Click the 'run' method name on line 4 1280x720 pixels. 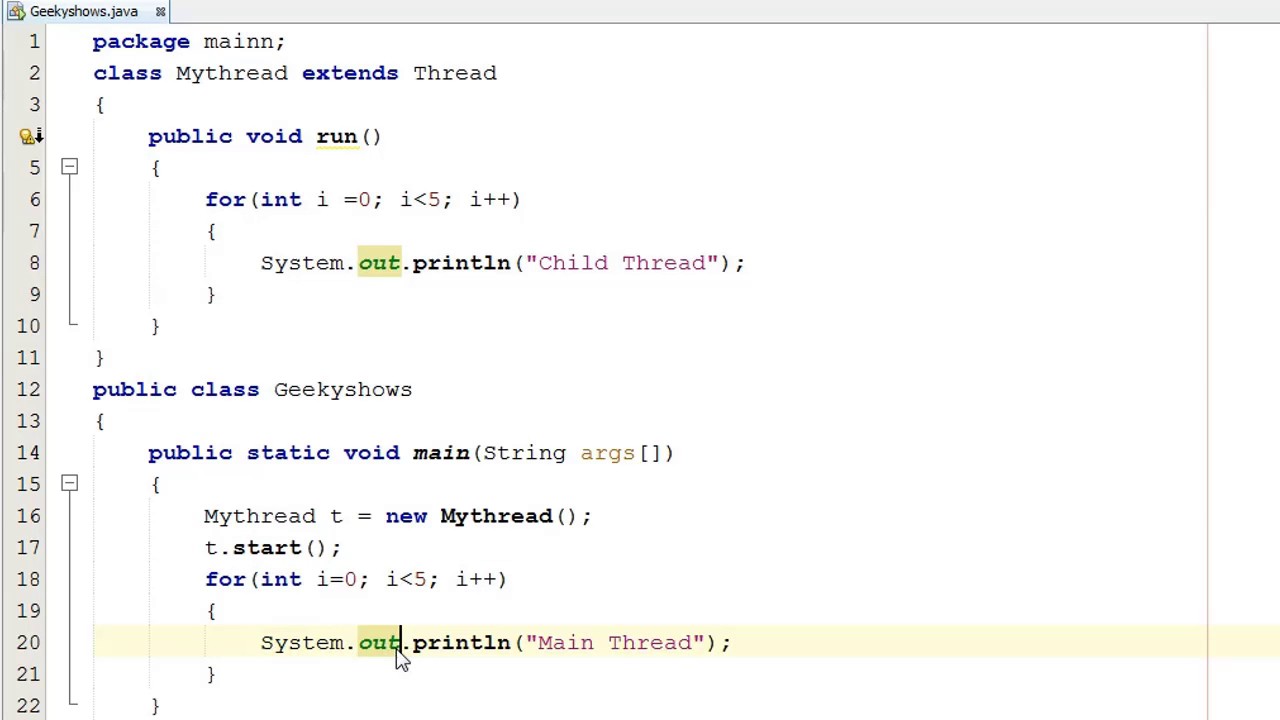coord(336,137)
